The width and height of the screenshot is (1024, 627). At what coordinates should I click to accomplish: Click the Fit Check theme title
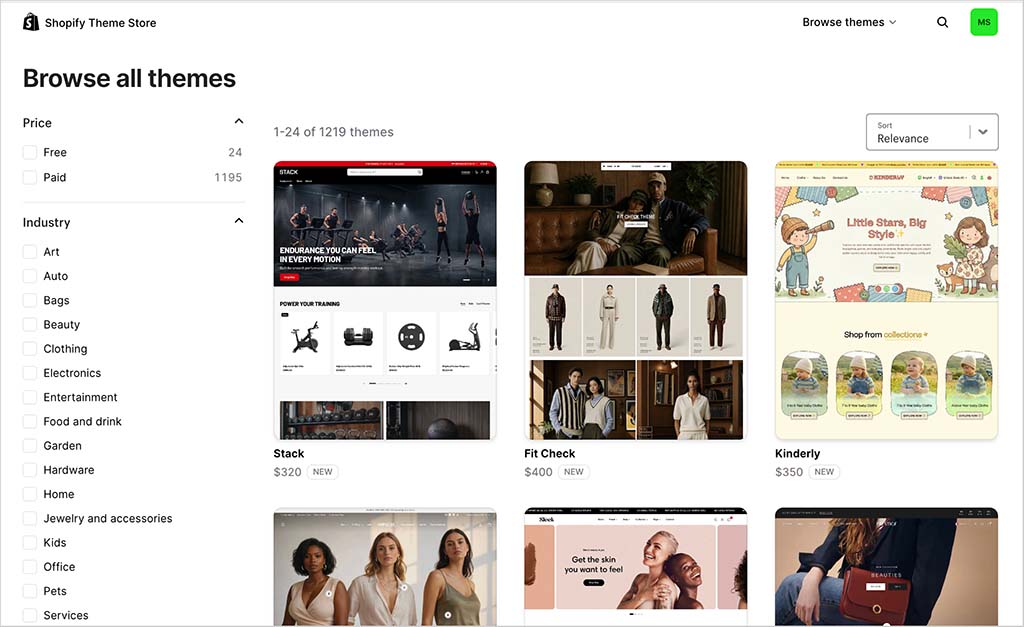tap(550, 453)
